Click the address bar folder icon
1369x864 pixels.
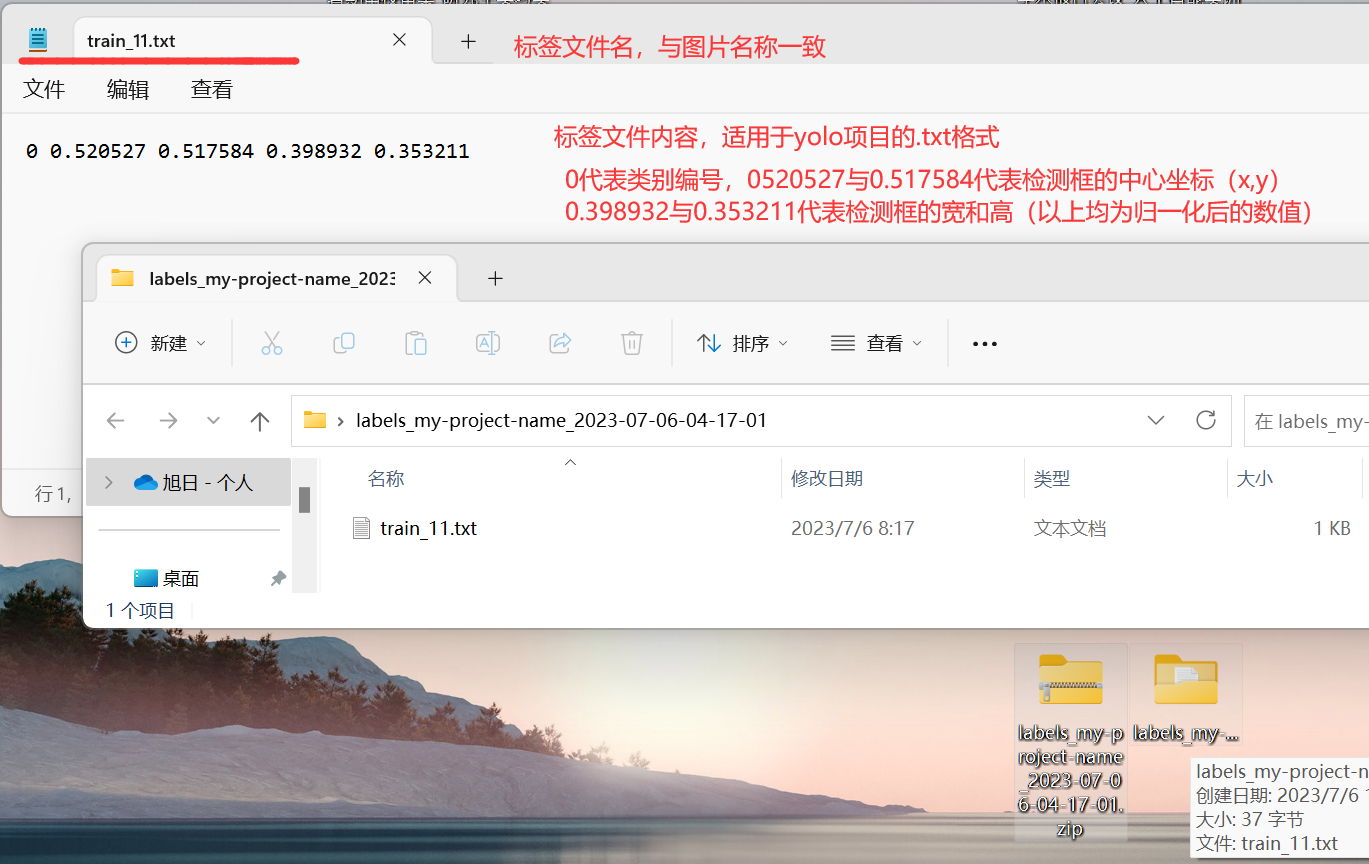pyautogui.click(x=315, y=420)
